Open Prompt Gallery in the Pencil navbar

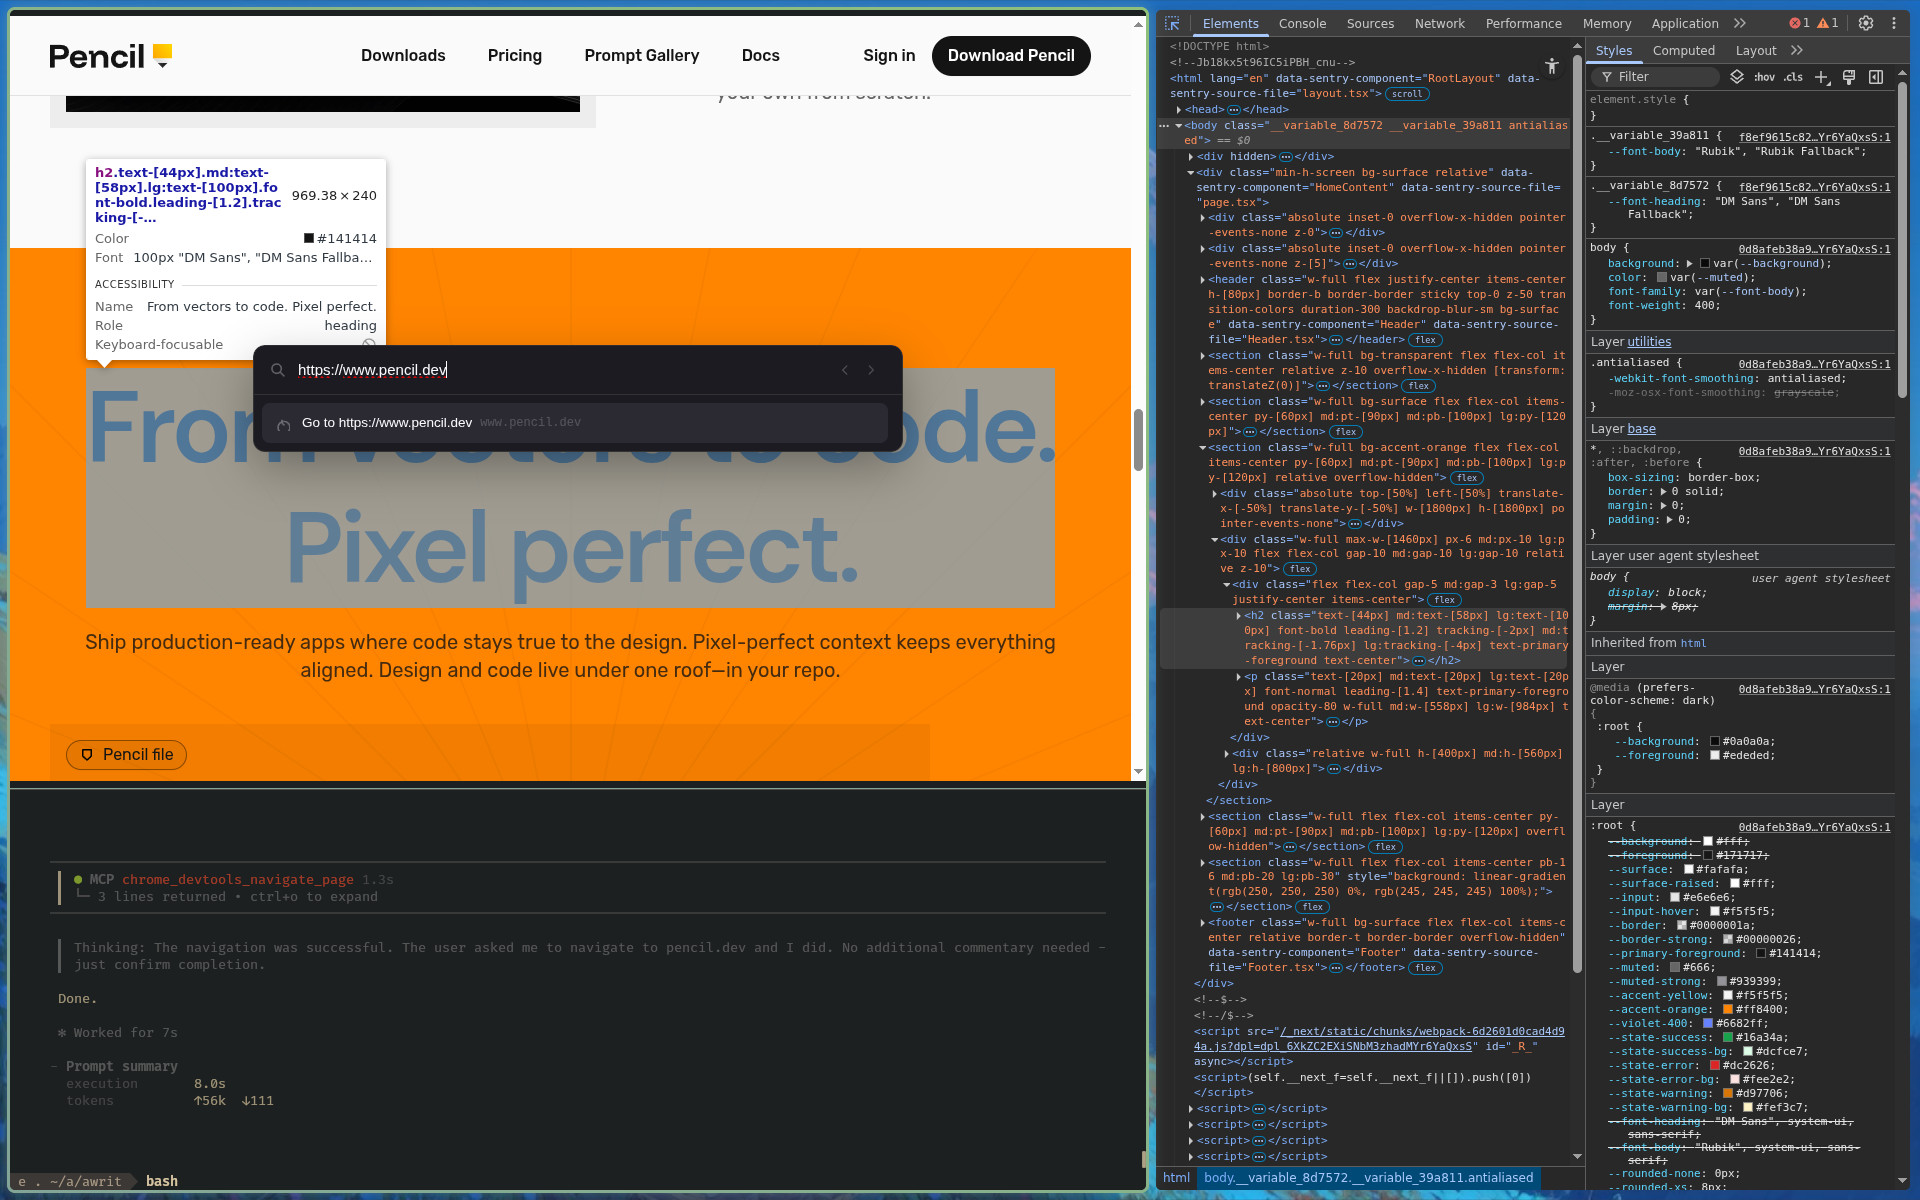pyautogui.click(x=642, y=56)
